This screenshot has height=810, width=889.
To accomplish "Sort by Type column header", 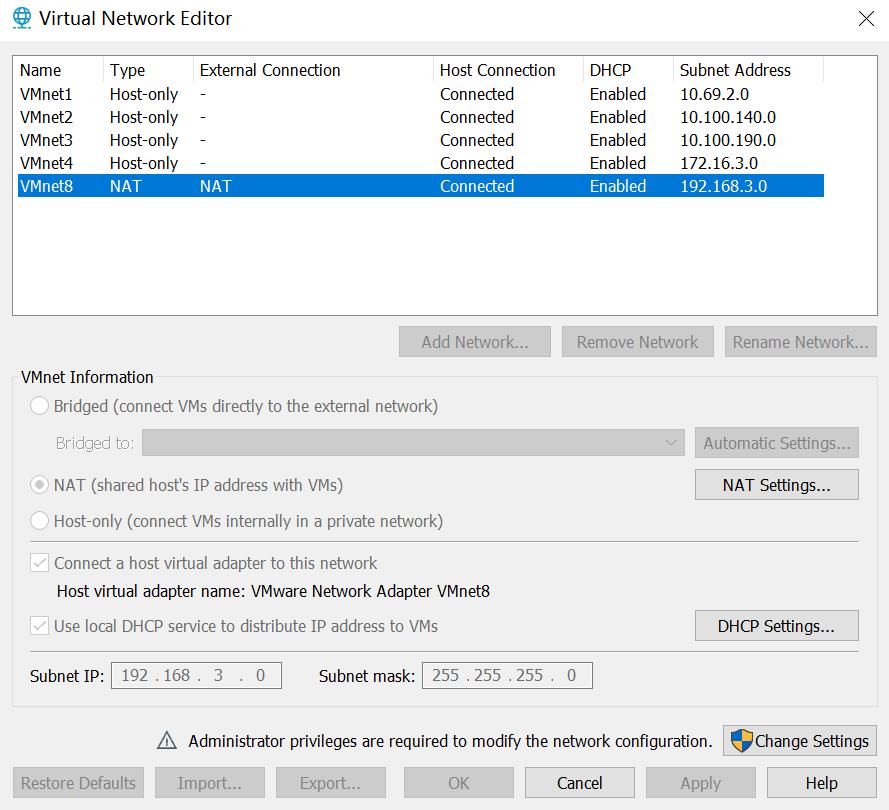I will click(x=149, y=70).
